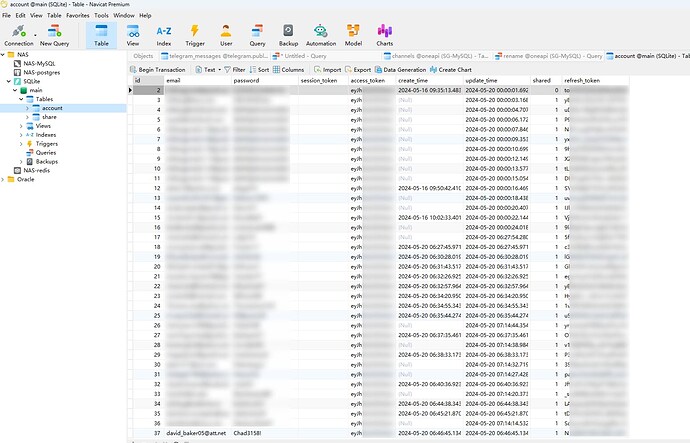The height and width of the screenshot is (443, 690).
Task: Click the shared column header
Action: (546, 81)
